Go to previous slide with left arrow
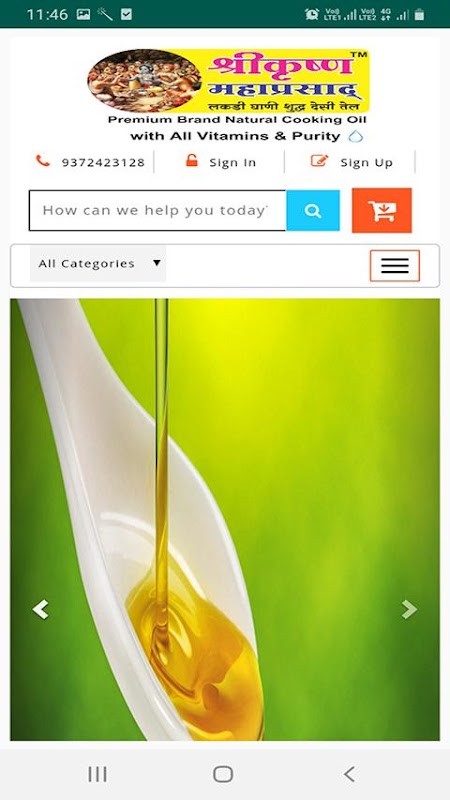The height and width of the screenshot is (800, 450). click(40, 609)
